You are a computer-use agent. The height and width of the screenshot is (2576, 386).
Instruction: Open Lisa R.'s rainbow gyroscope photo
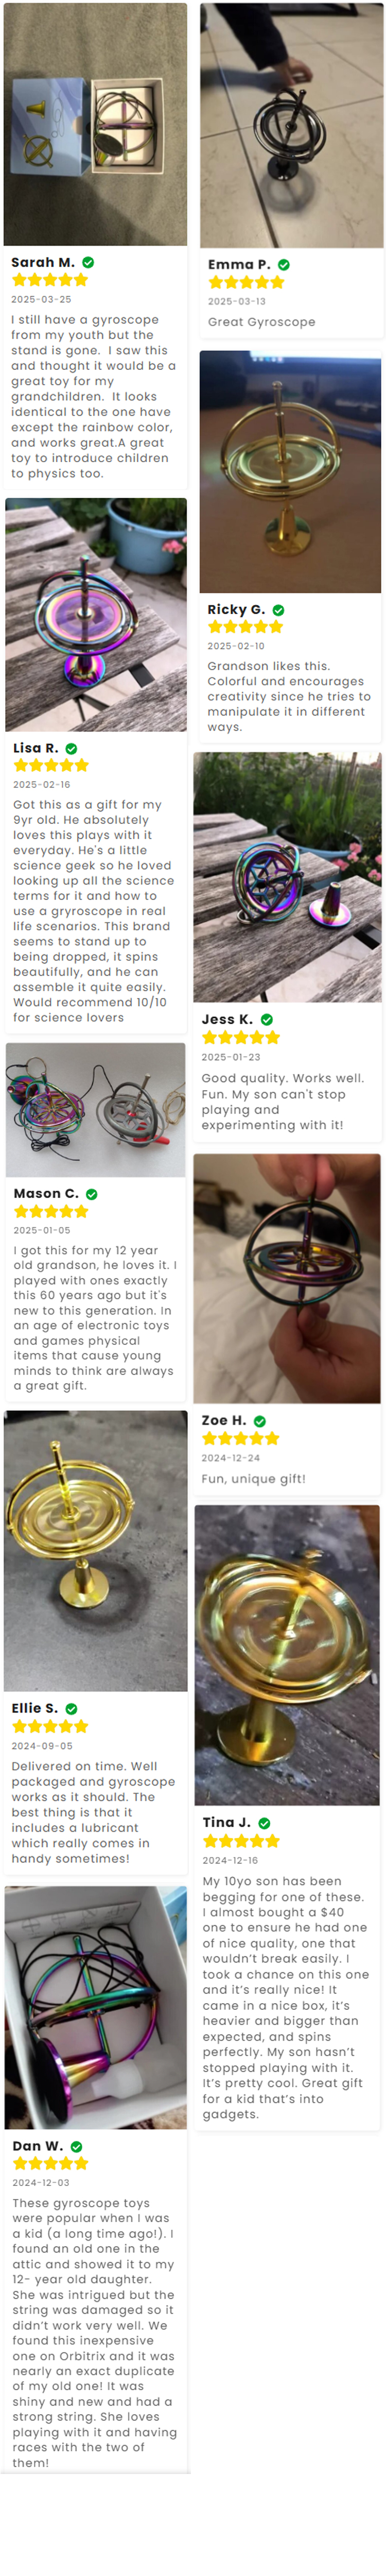click(x=96, y=615)
